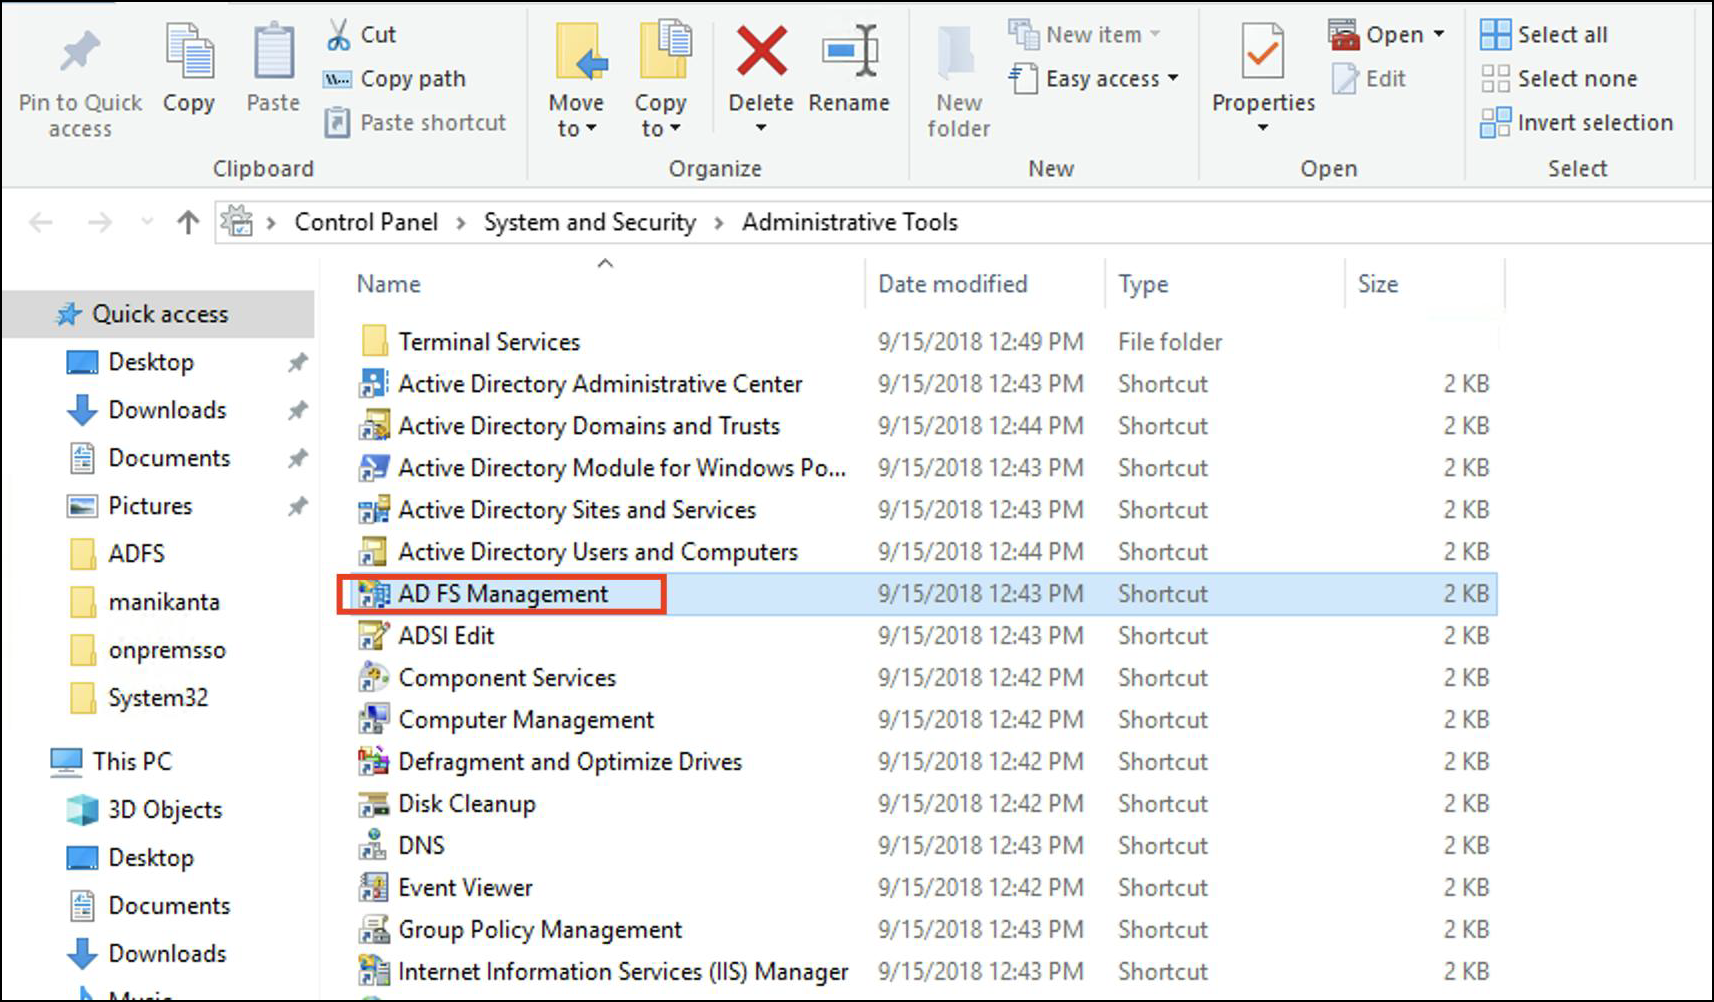The width and height of the screenshot is (1714, 1002).
Task: Select the ADFS folder in sidebar
Action: point(136,554)
